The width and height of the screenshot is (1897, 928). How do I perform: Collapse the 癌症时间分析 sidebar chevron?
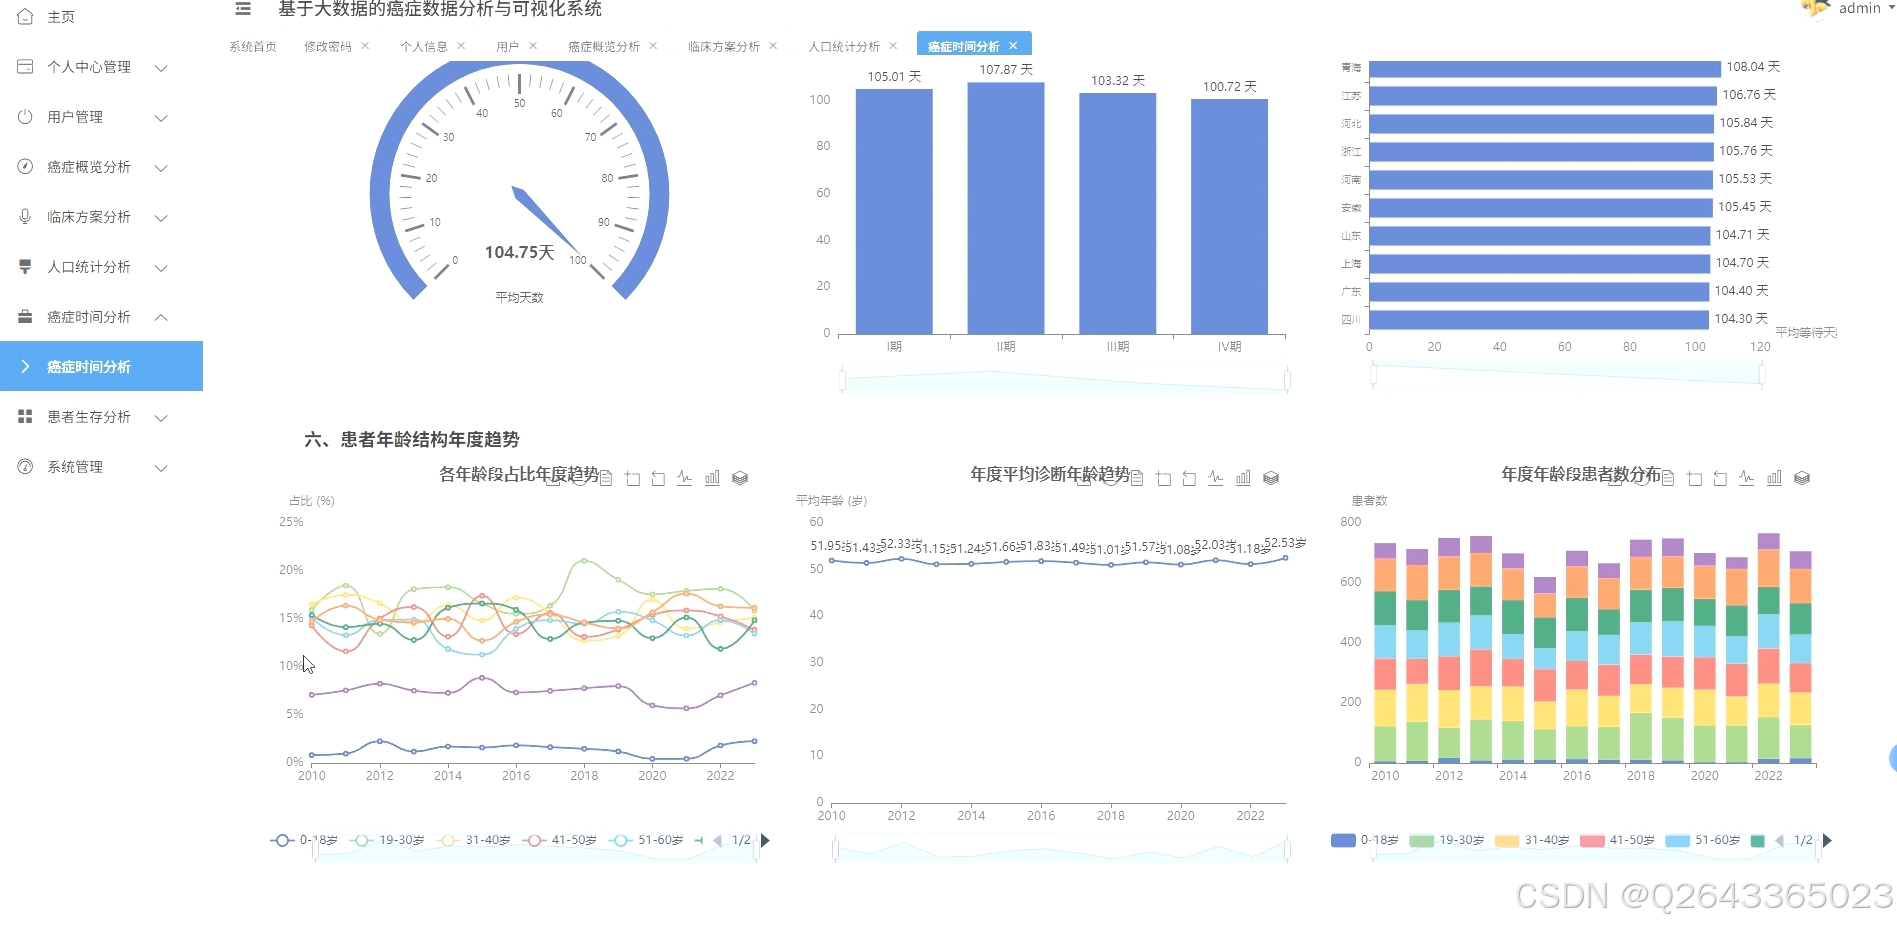tap(161, 317)
